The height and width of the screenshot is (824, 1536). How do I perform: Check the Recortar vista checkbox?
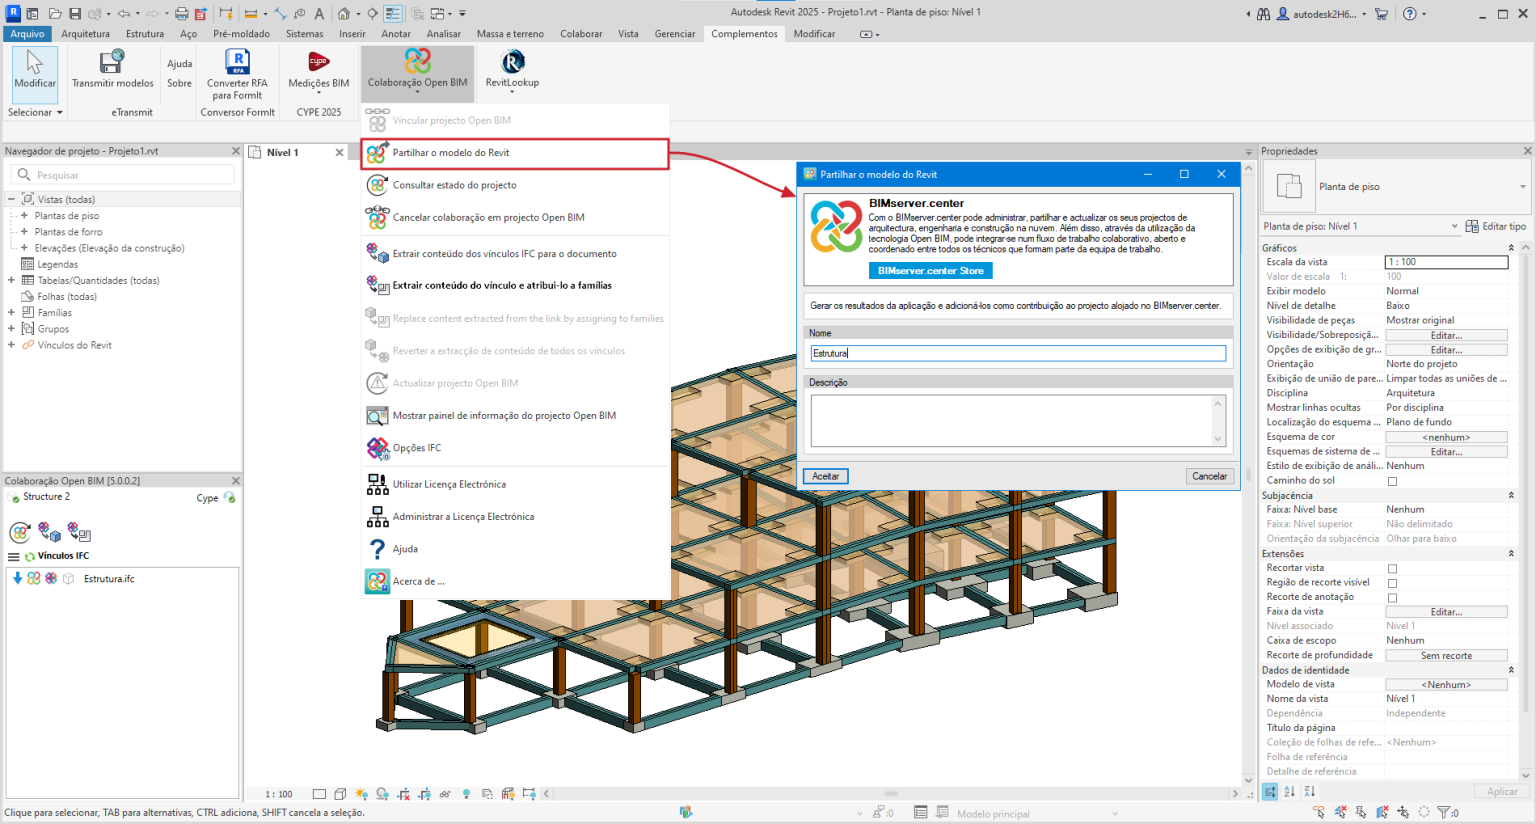point(1392,568)
